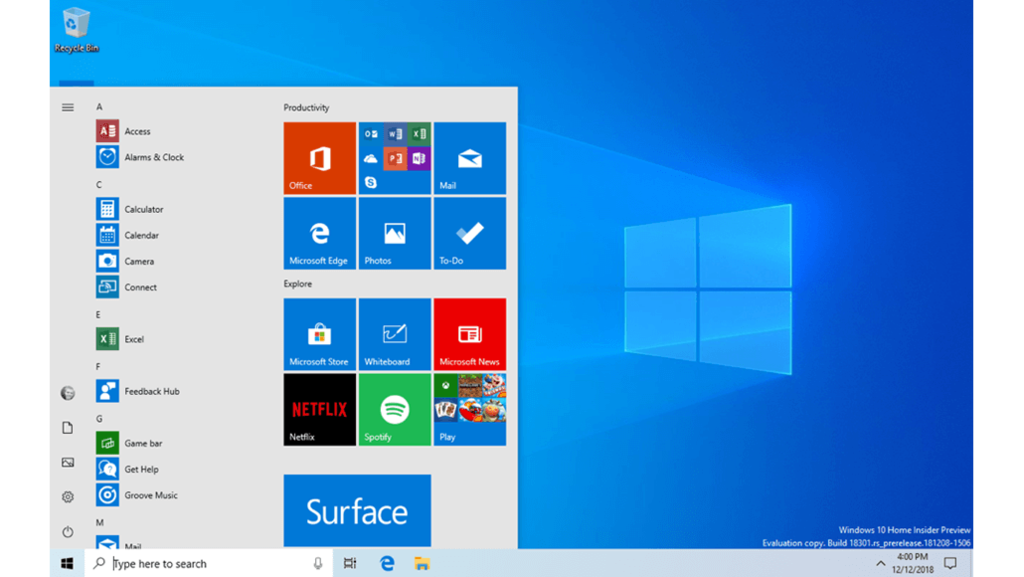This screenshot has width=1024, height=577.
Task: Launch the Netflix tile
Action: [319, 409]
